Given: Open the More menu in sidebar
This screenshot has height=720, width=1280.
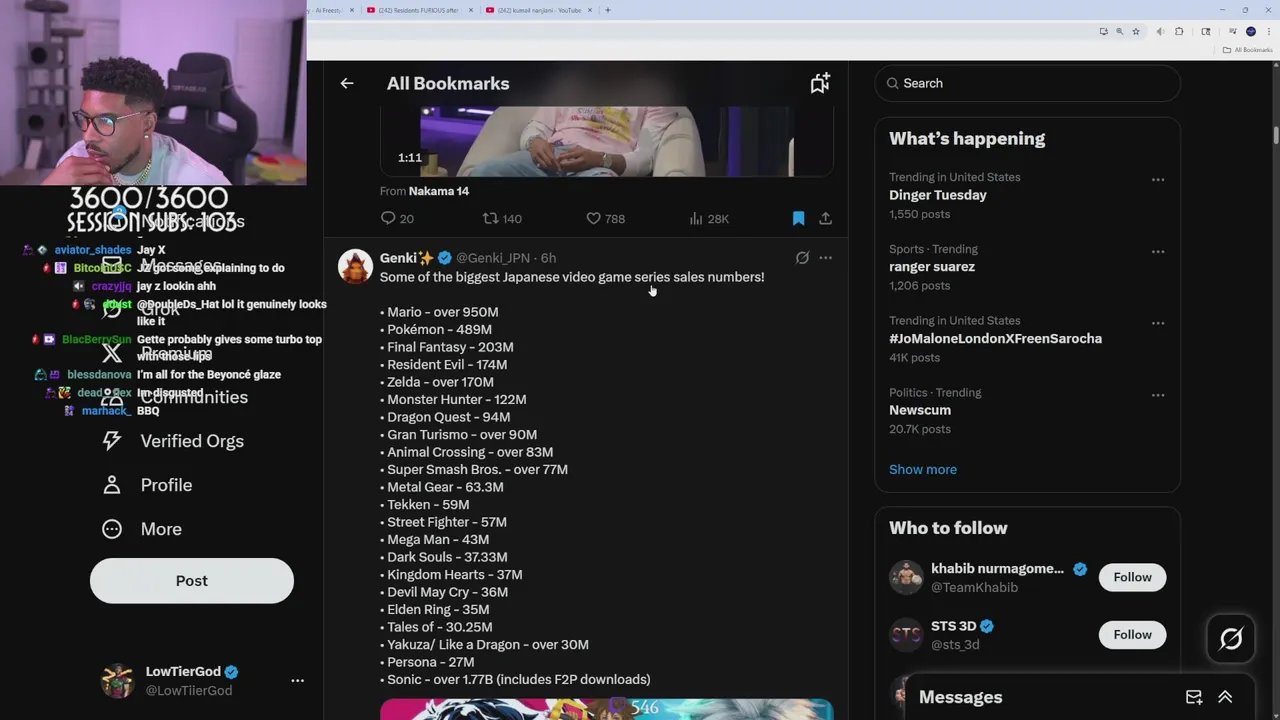Looking at the screenshot, I should [x=141, y=529].
